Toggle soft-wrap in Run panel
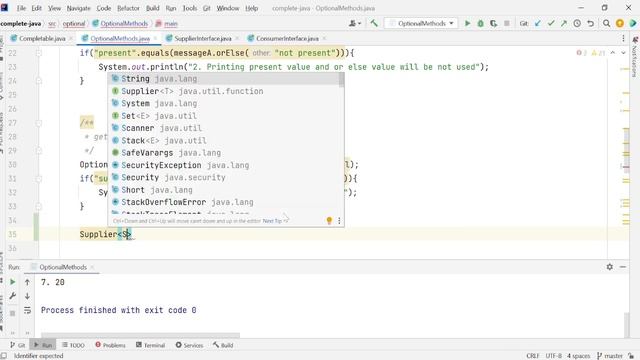 (x=27, y=310)
